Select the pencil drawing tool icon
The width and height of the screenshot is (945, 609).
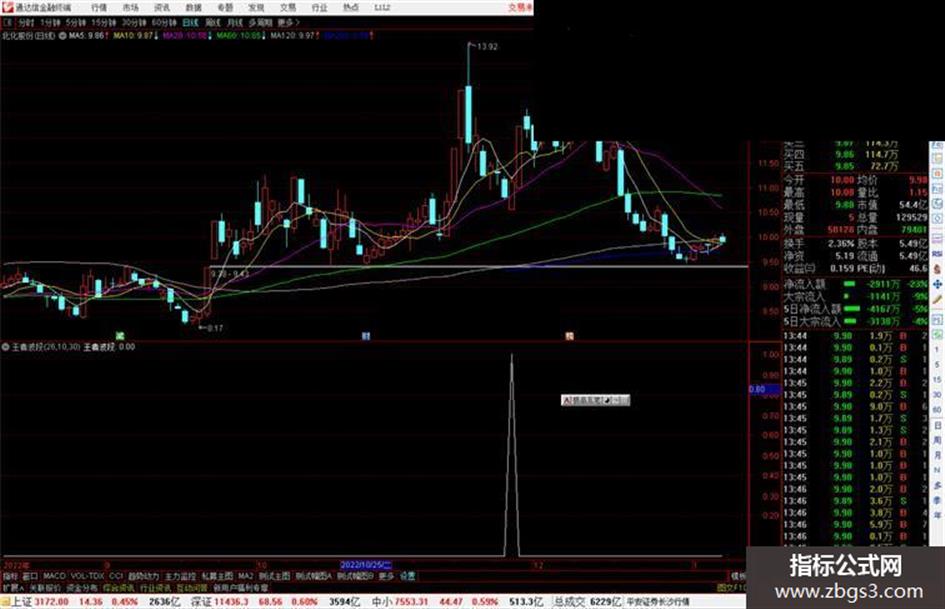937,299
